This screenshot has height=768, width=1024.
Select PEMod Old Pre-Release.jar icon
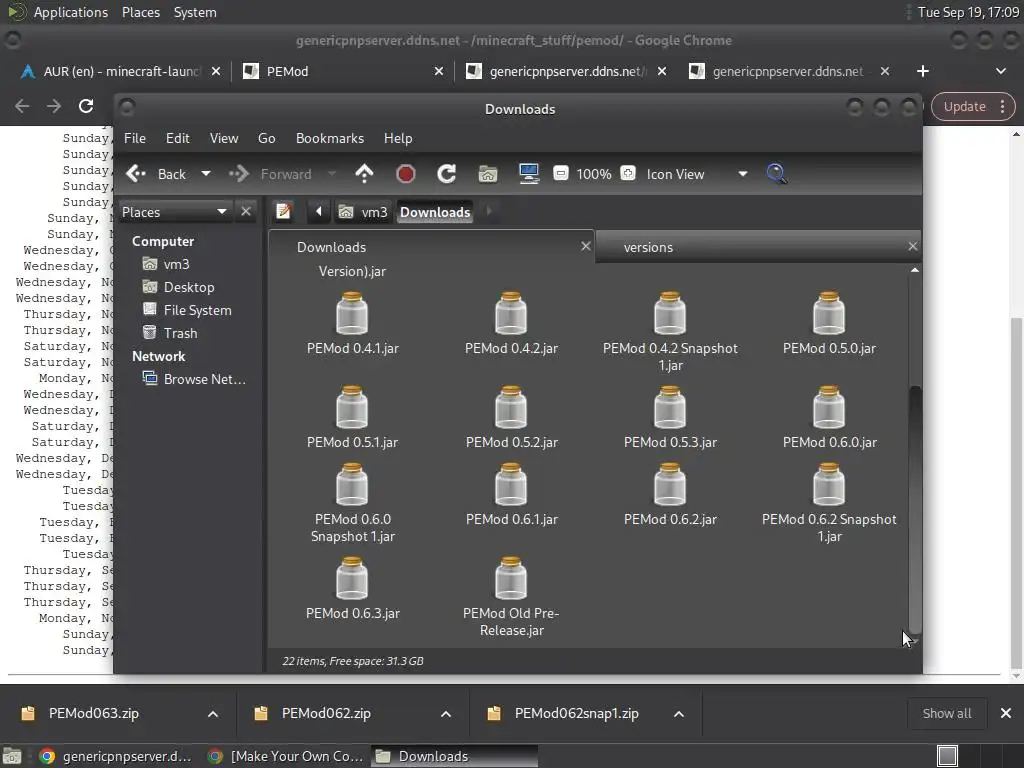(511, 579)
